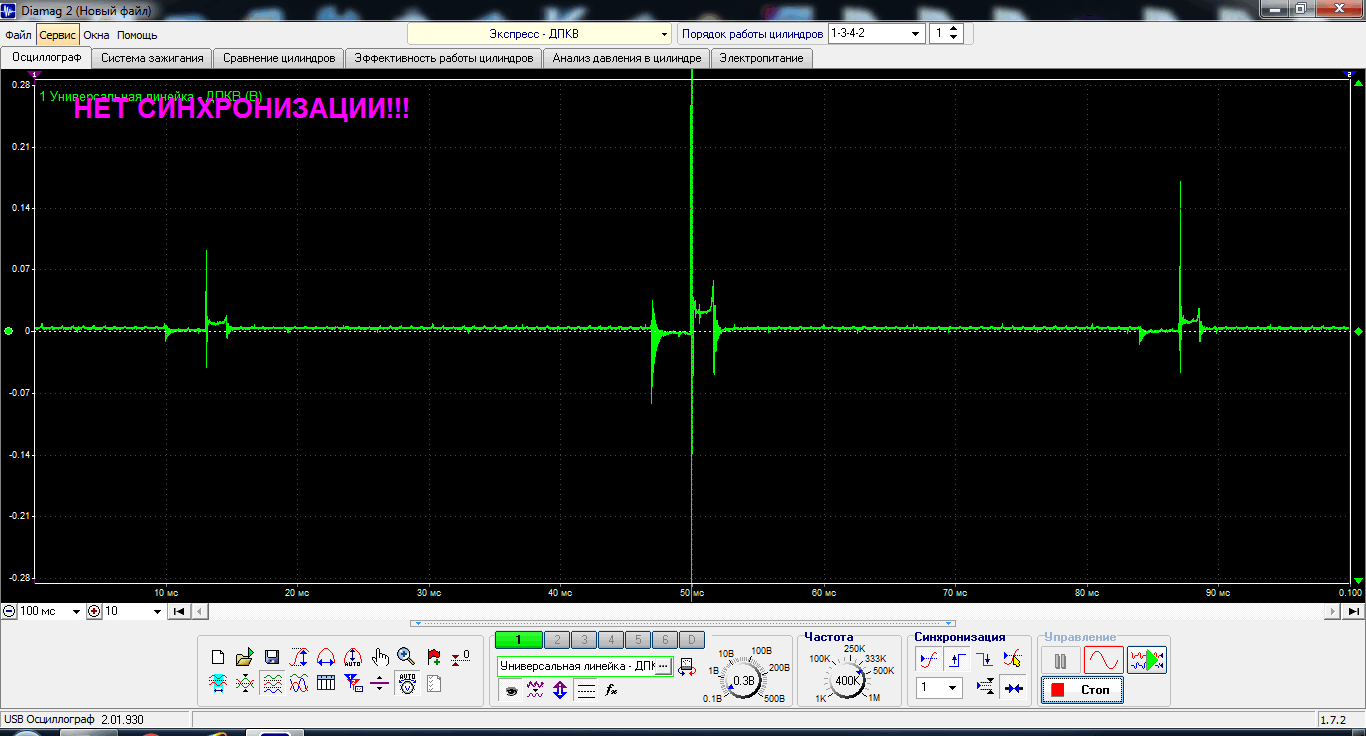Add a marker with red flag icon

[x=433, y=657]
